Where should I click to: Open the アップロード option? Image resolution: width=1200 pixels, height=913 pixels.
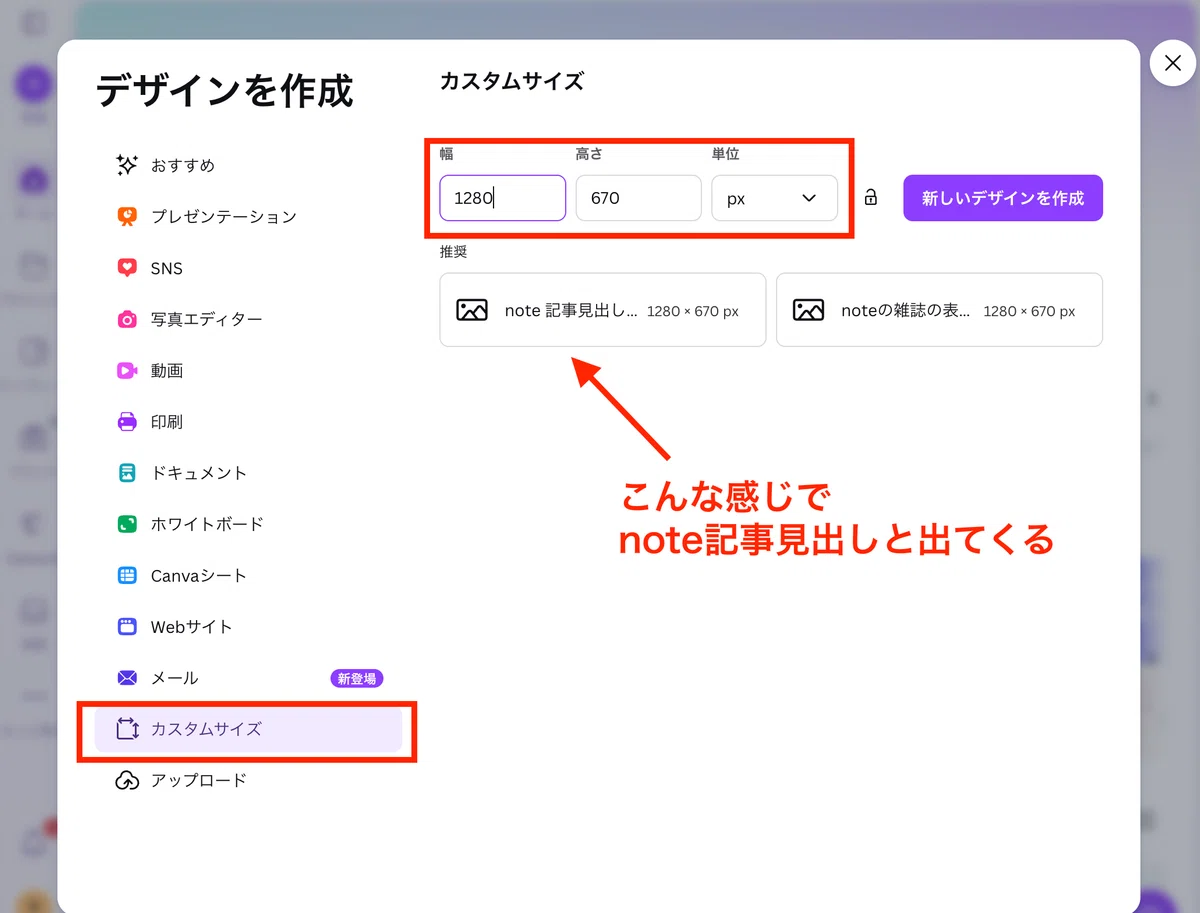[248, 780]
